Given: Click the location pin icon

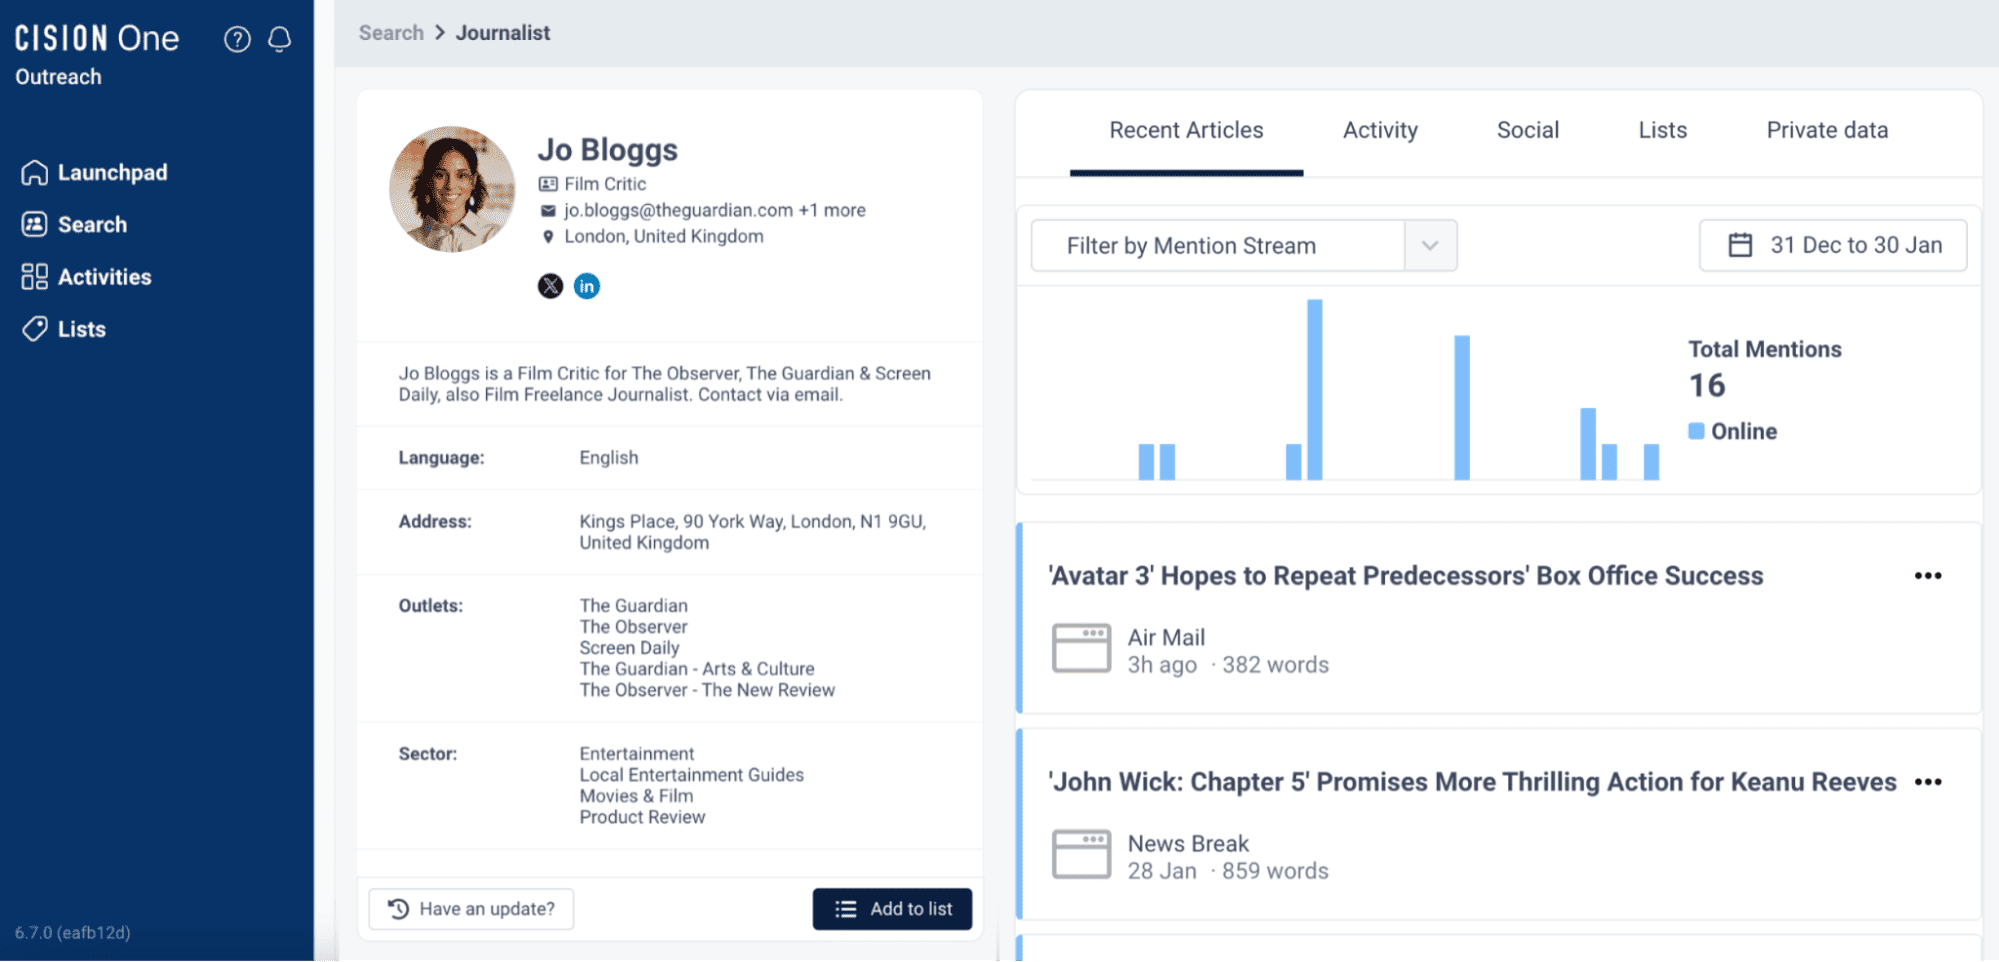Looking at the screenshot, I should point(548,237).
